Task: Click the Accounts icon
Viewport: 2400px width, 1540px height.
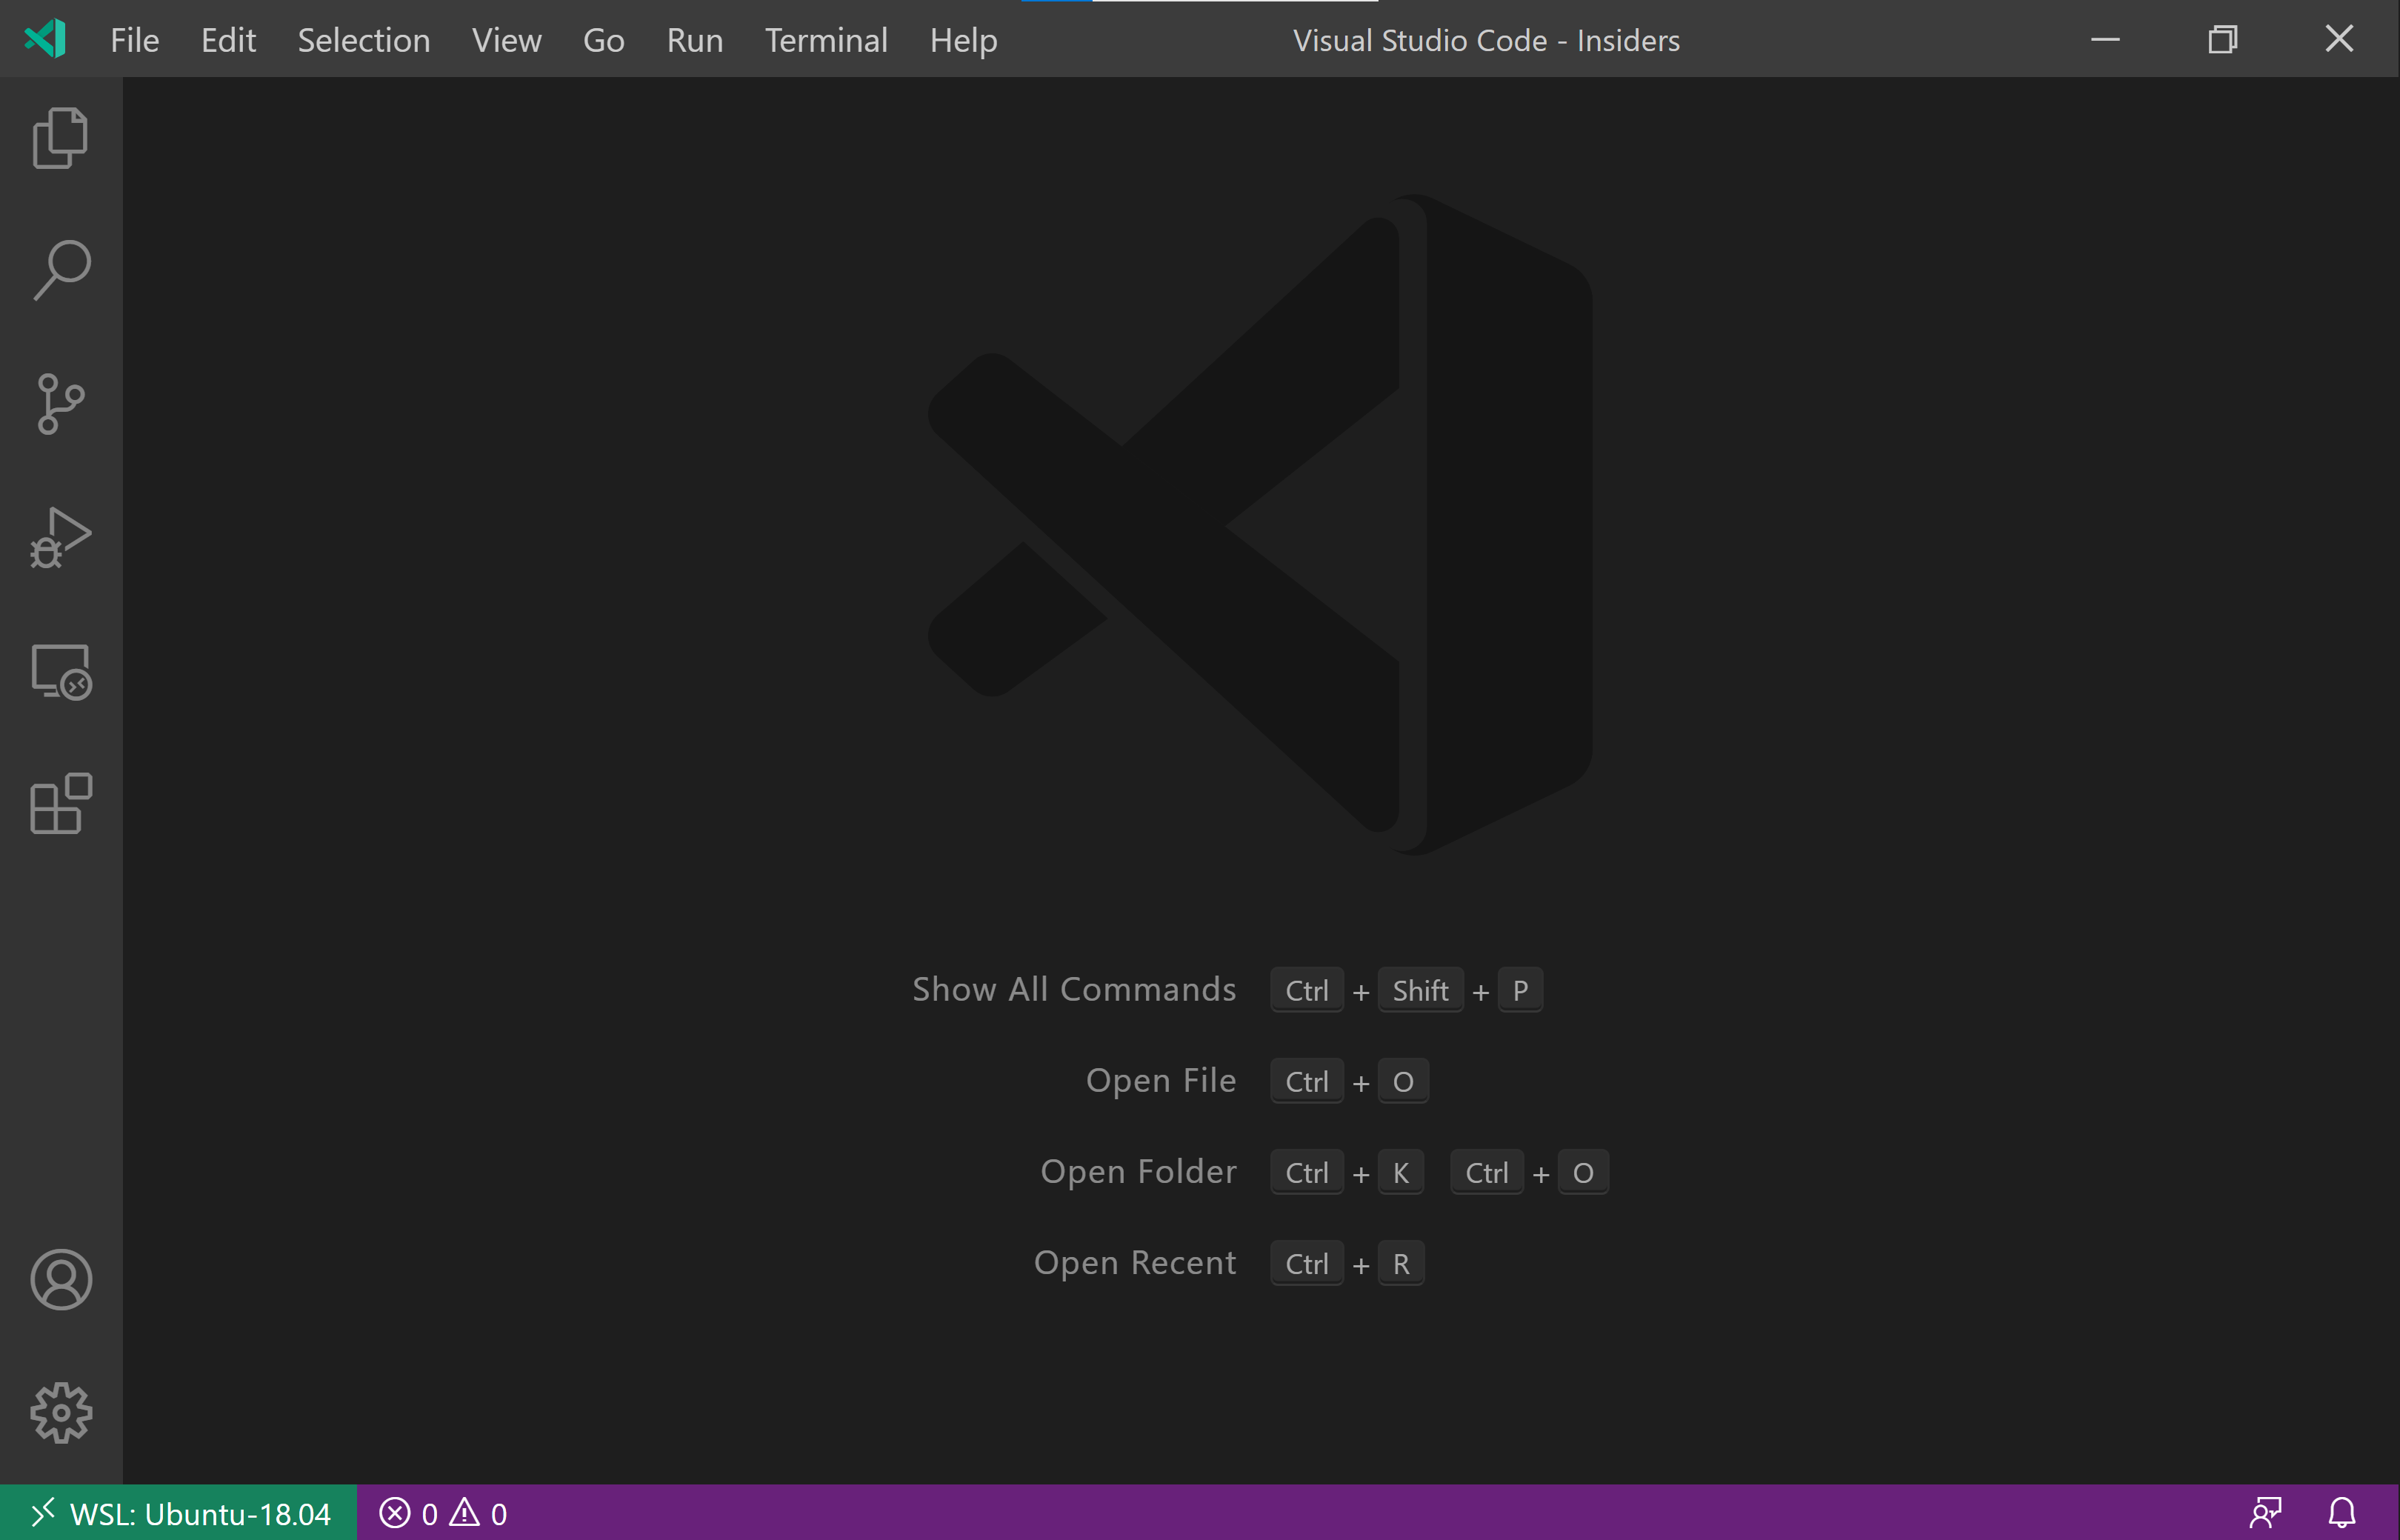Action: (x=61, y=1280)
